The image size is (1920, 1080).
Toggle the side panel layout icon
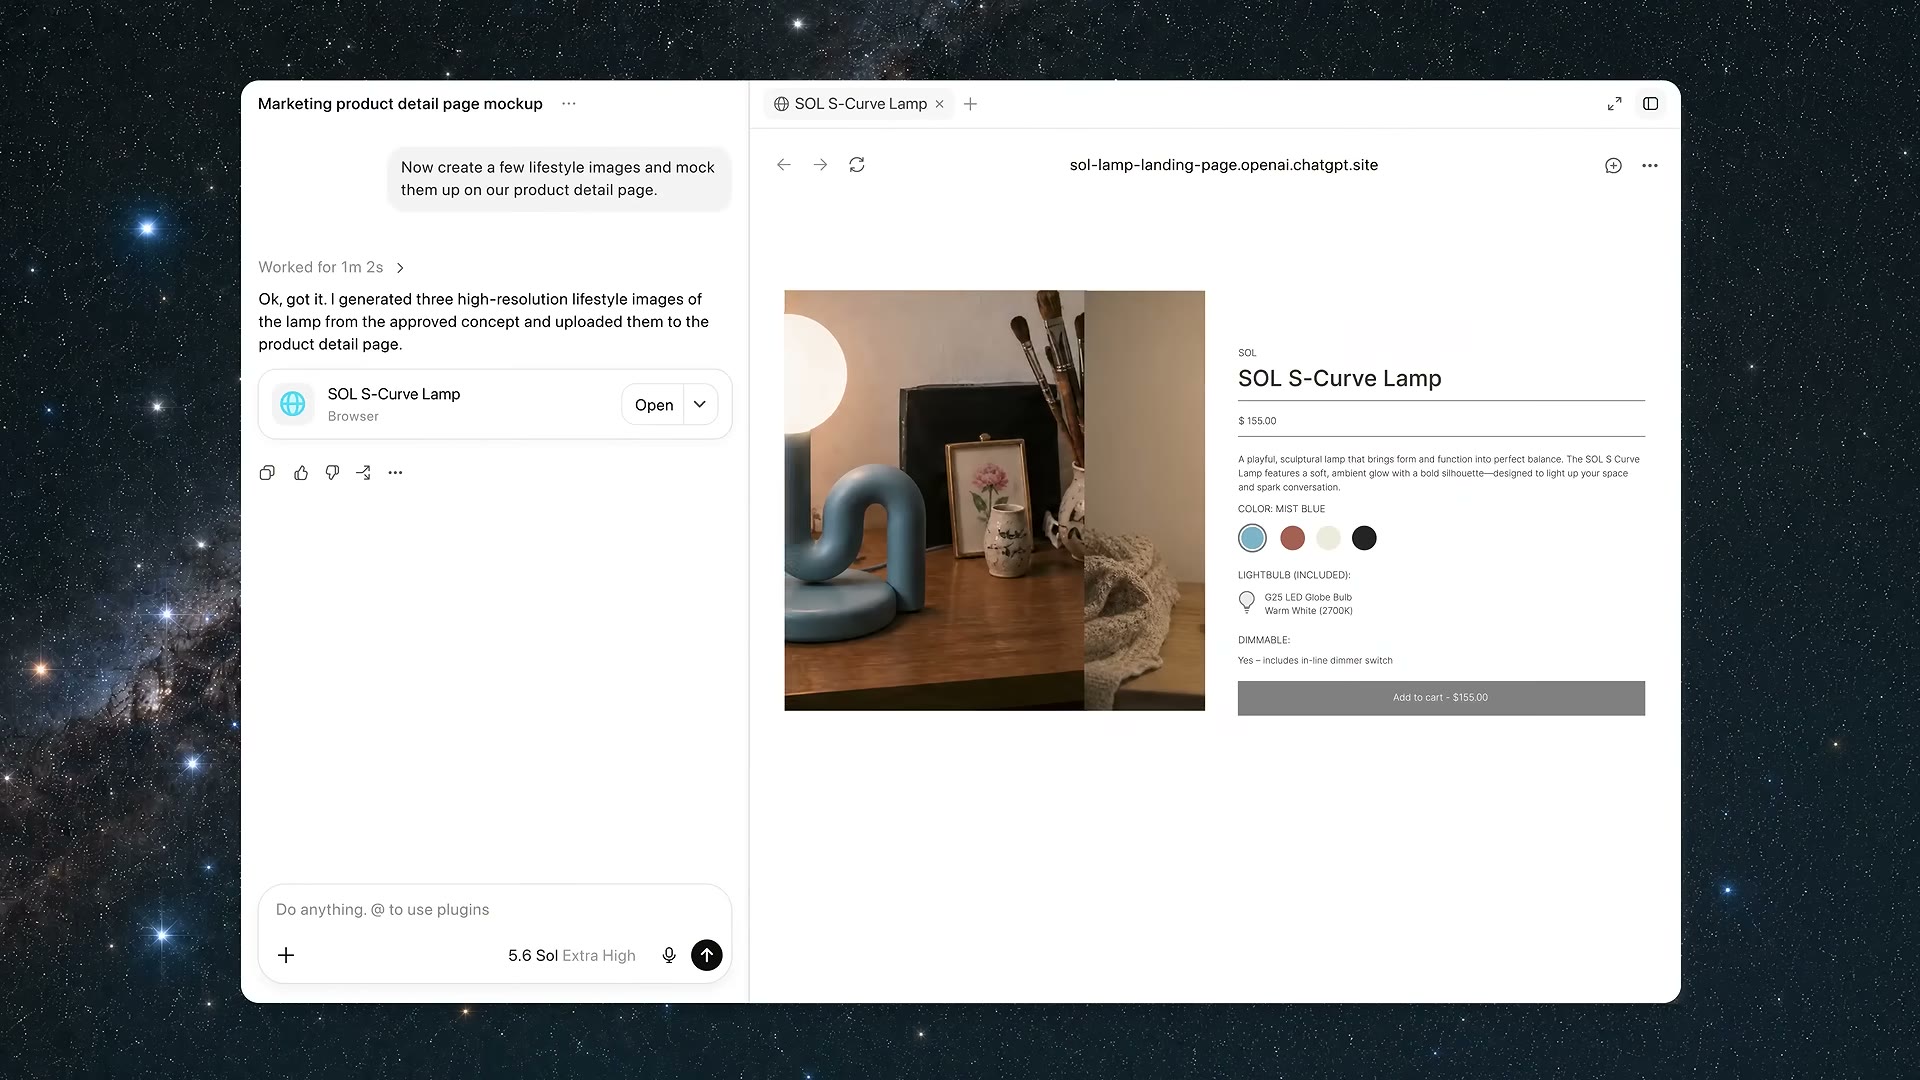1651,104
